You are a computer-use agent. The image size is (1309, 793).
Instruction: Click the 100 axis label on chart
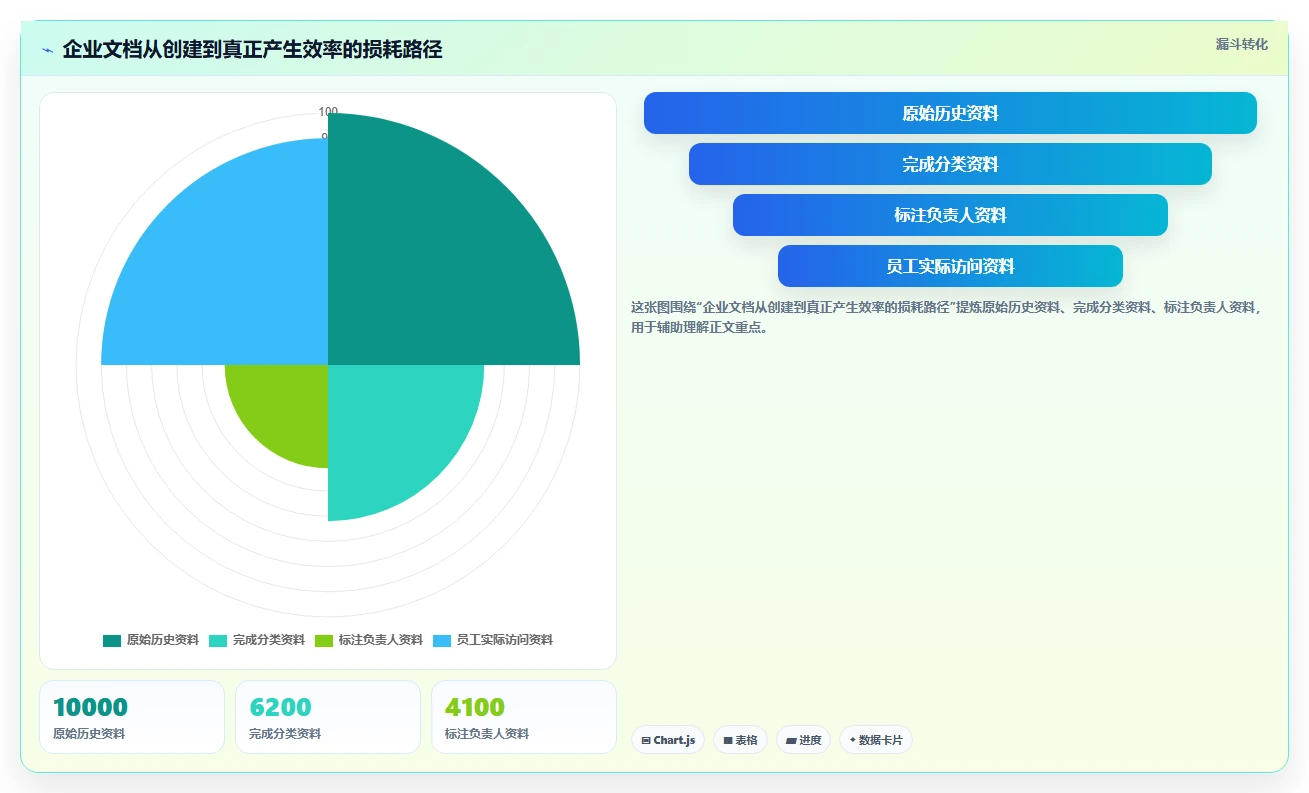click(x=328, y=111)
